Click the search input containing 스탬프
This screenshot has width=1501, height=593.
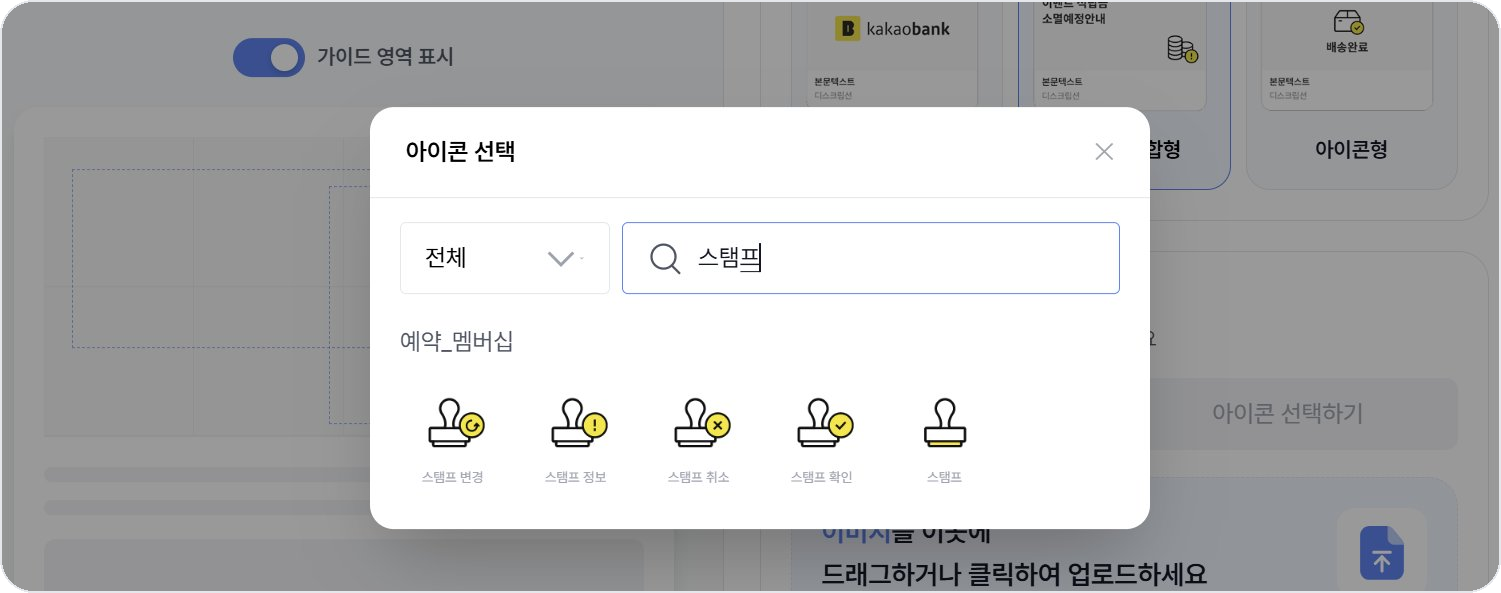870,258
